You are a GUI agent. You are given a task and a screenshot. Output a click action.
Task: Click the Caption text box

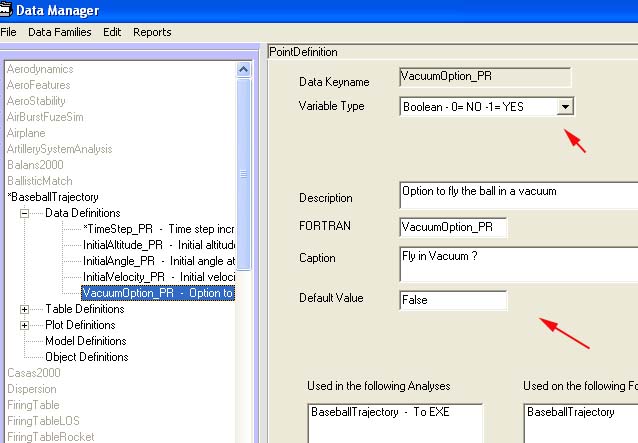(519, 264)
